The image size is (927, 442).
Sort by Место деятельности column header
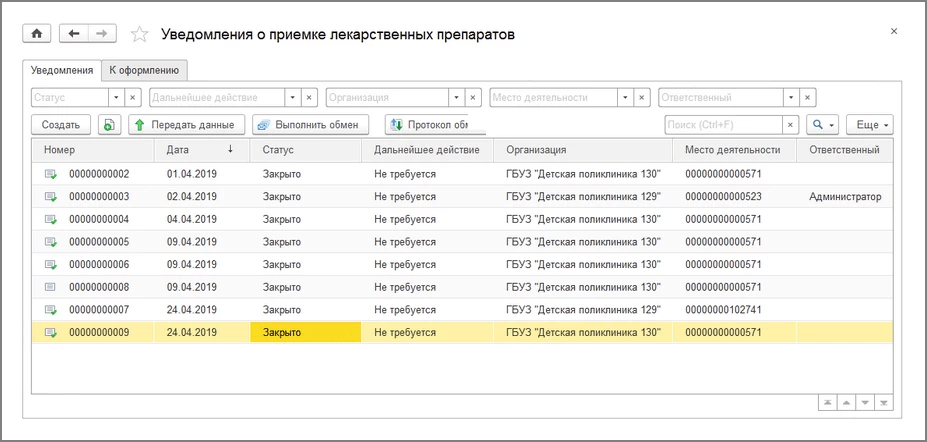tap(735, 150)
